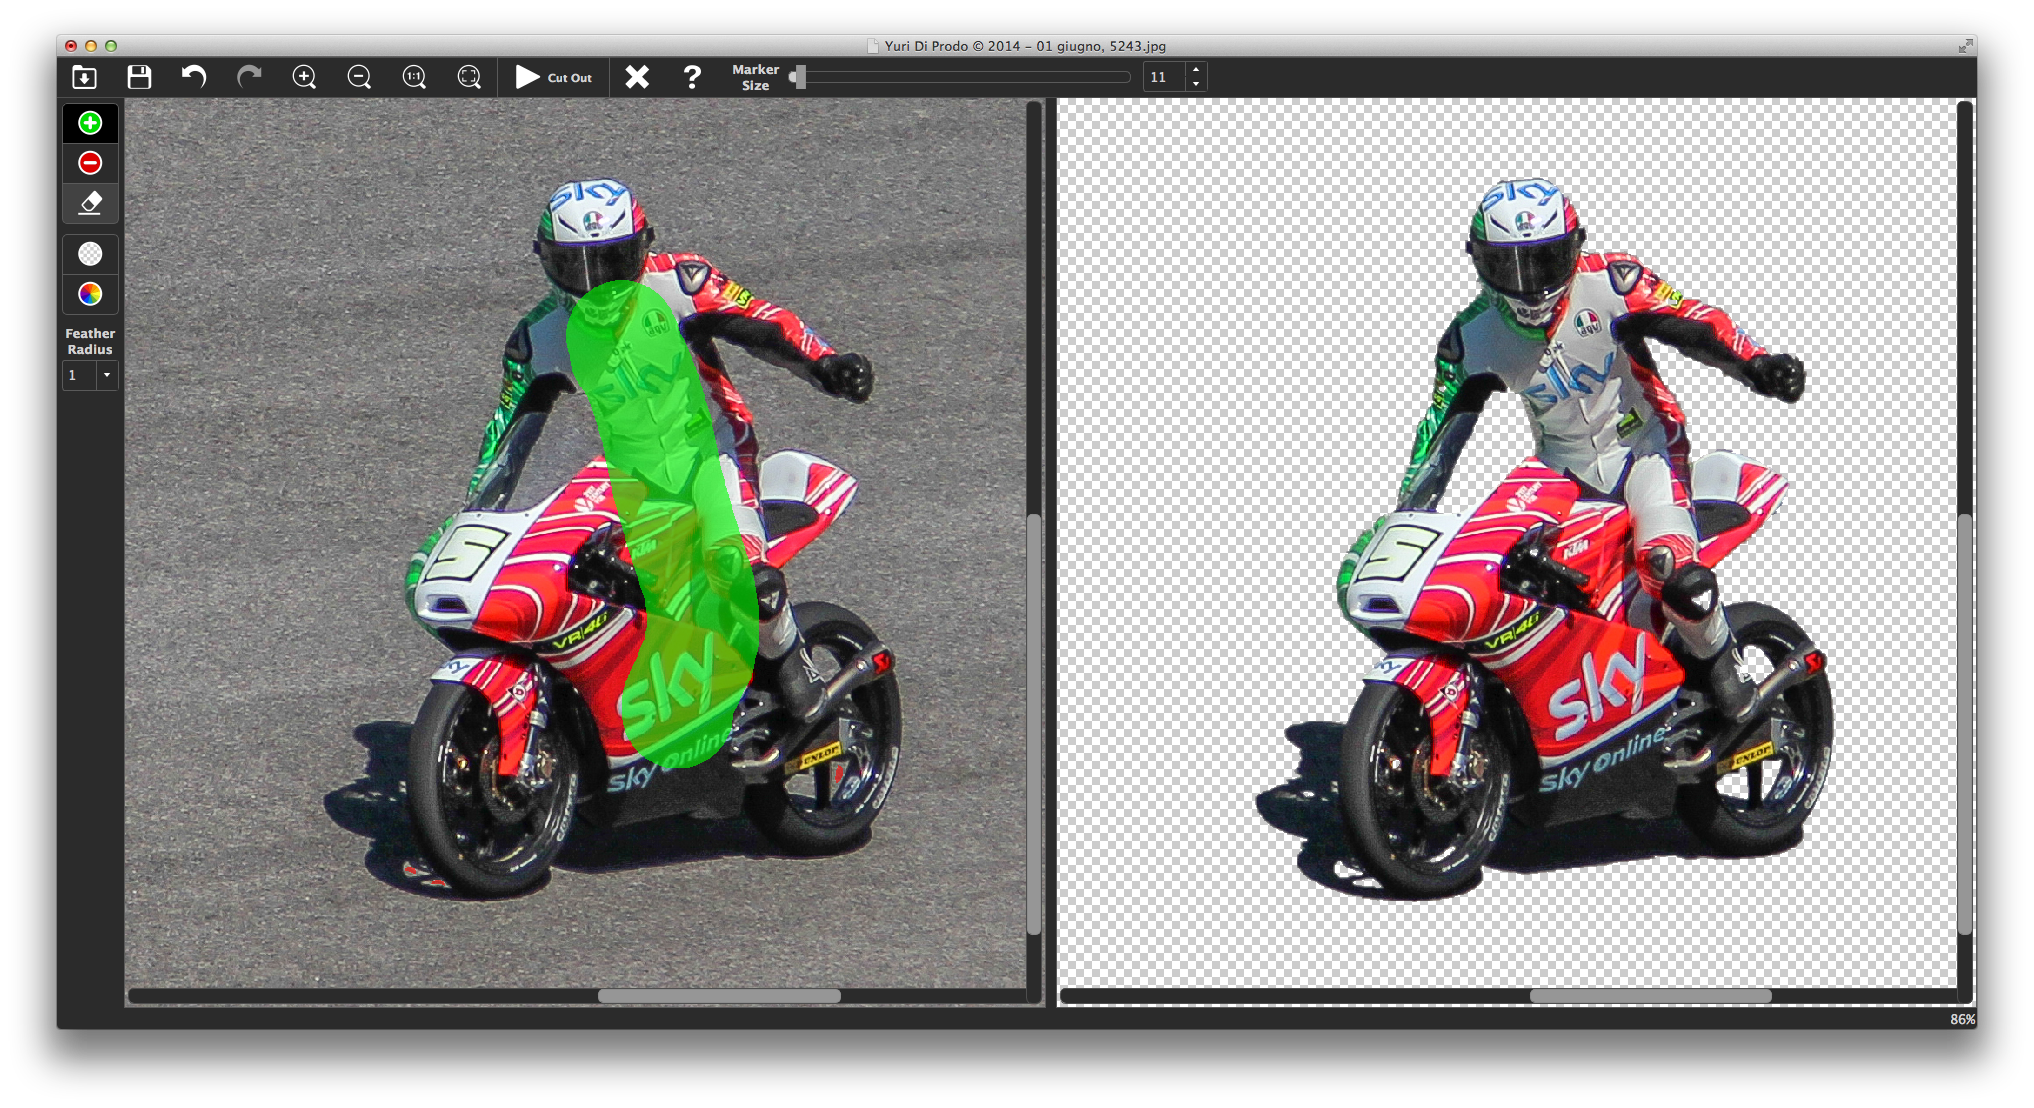This screenshot has height=1108, width=2034.
Task: Choose the transparent checkerboard background option
Action: [x=90, y=254]
